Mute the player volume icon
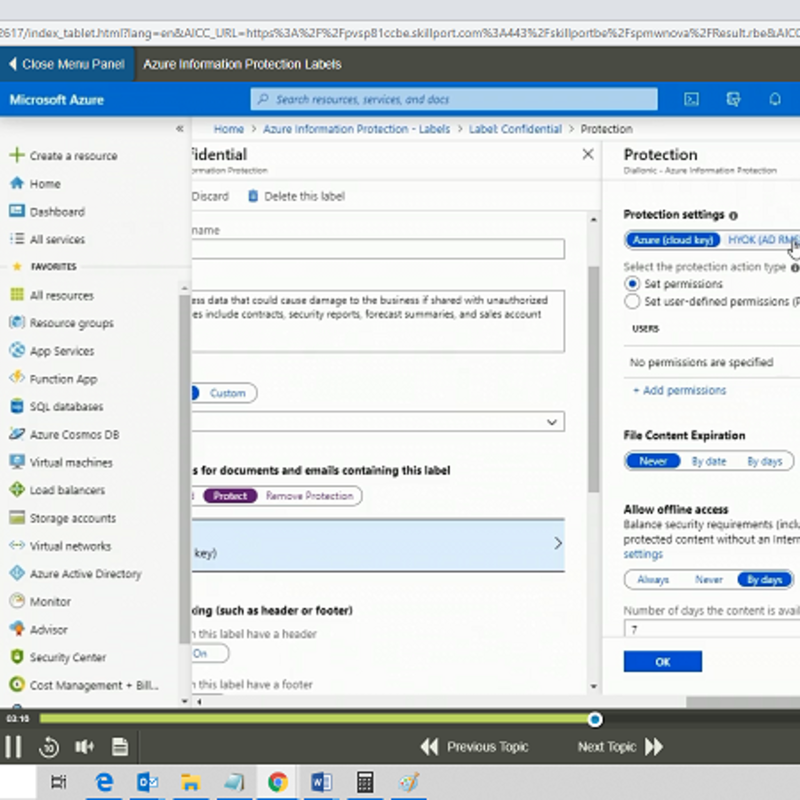Screen dimensions: 800x800 [84, 747]
